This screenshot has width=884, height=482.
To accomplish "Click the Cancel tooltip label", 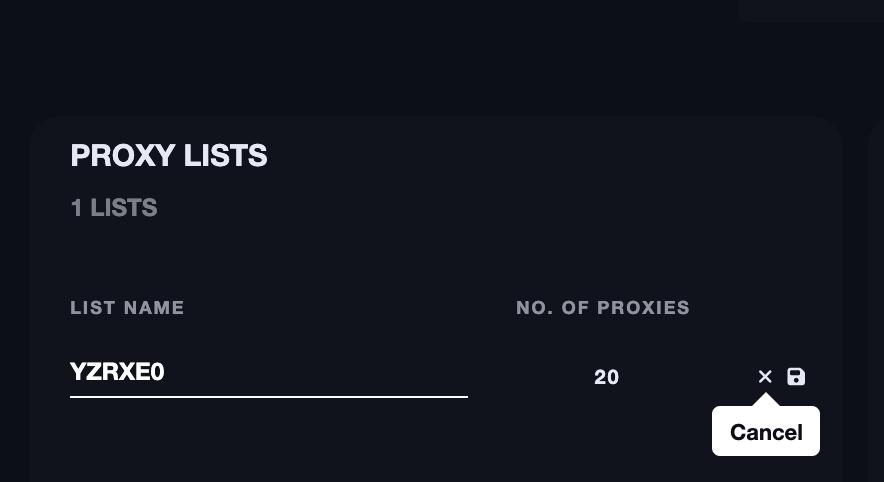I will (766, 432).
